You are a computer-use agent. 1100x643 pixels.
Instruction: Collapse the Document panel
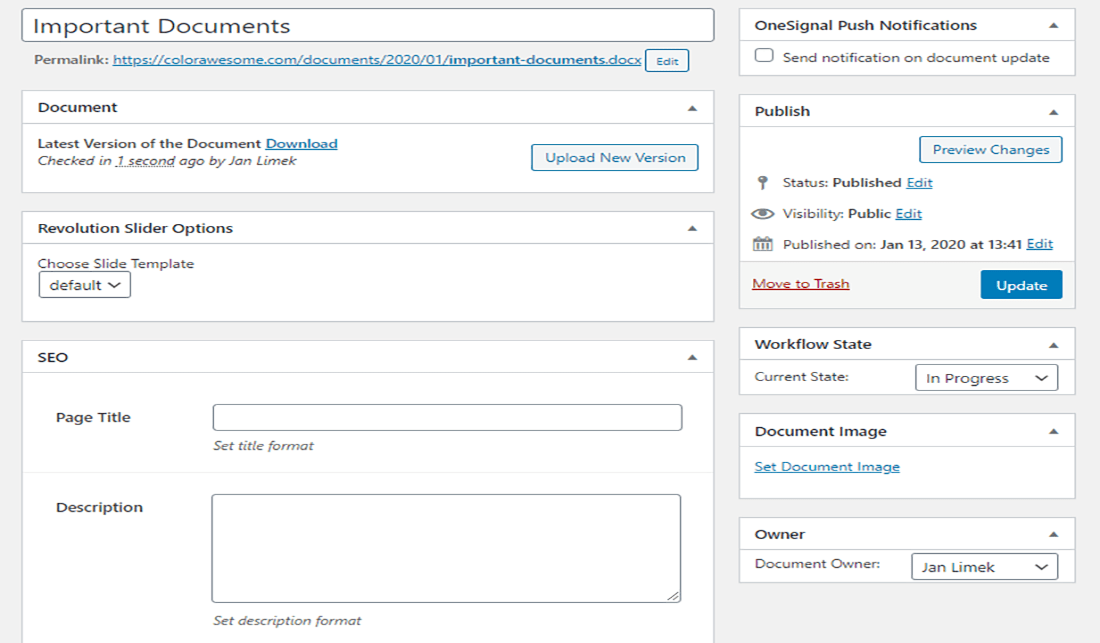(x=690, y=106)
